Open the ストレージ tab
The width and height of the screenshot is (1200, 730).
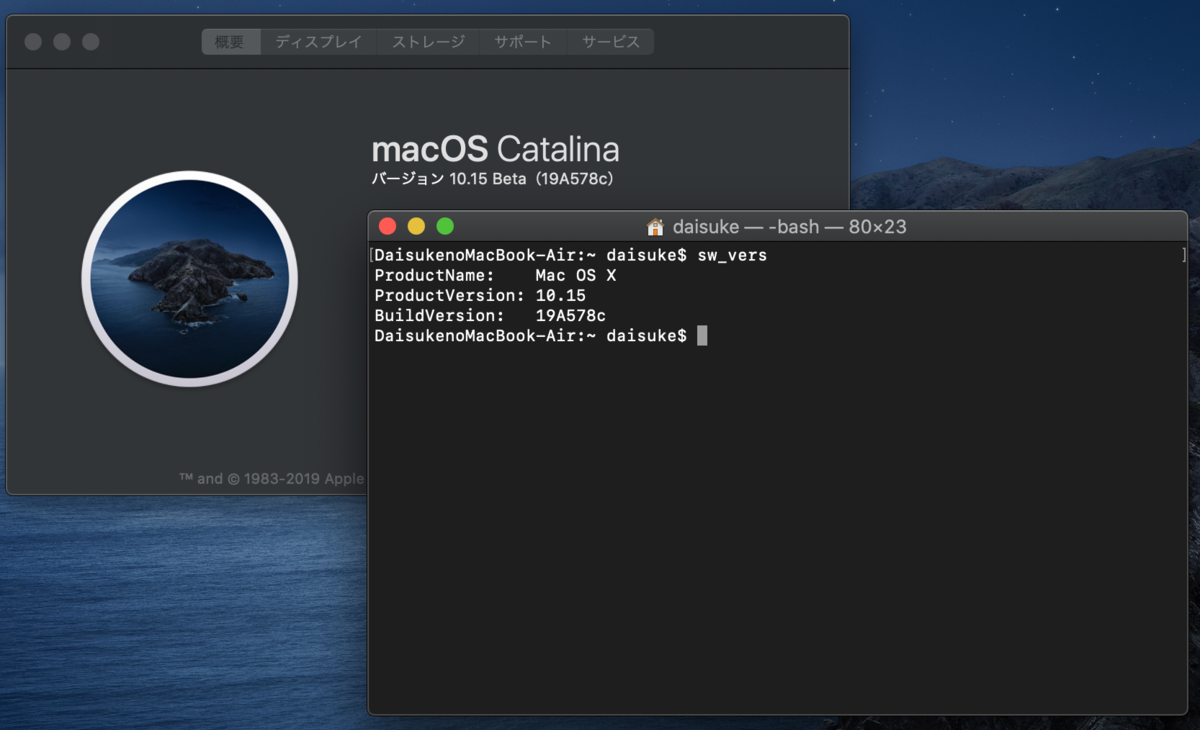pos(428,42)
